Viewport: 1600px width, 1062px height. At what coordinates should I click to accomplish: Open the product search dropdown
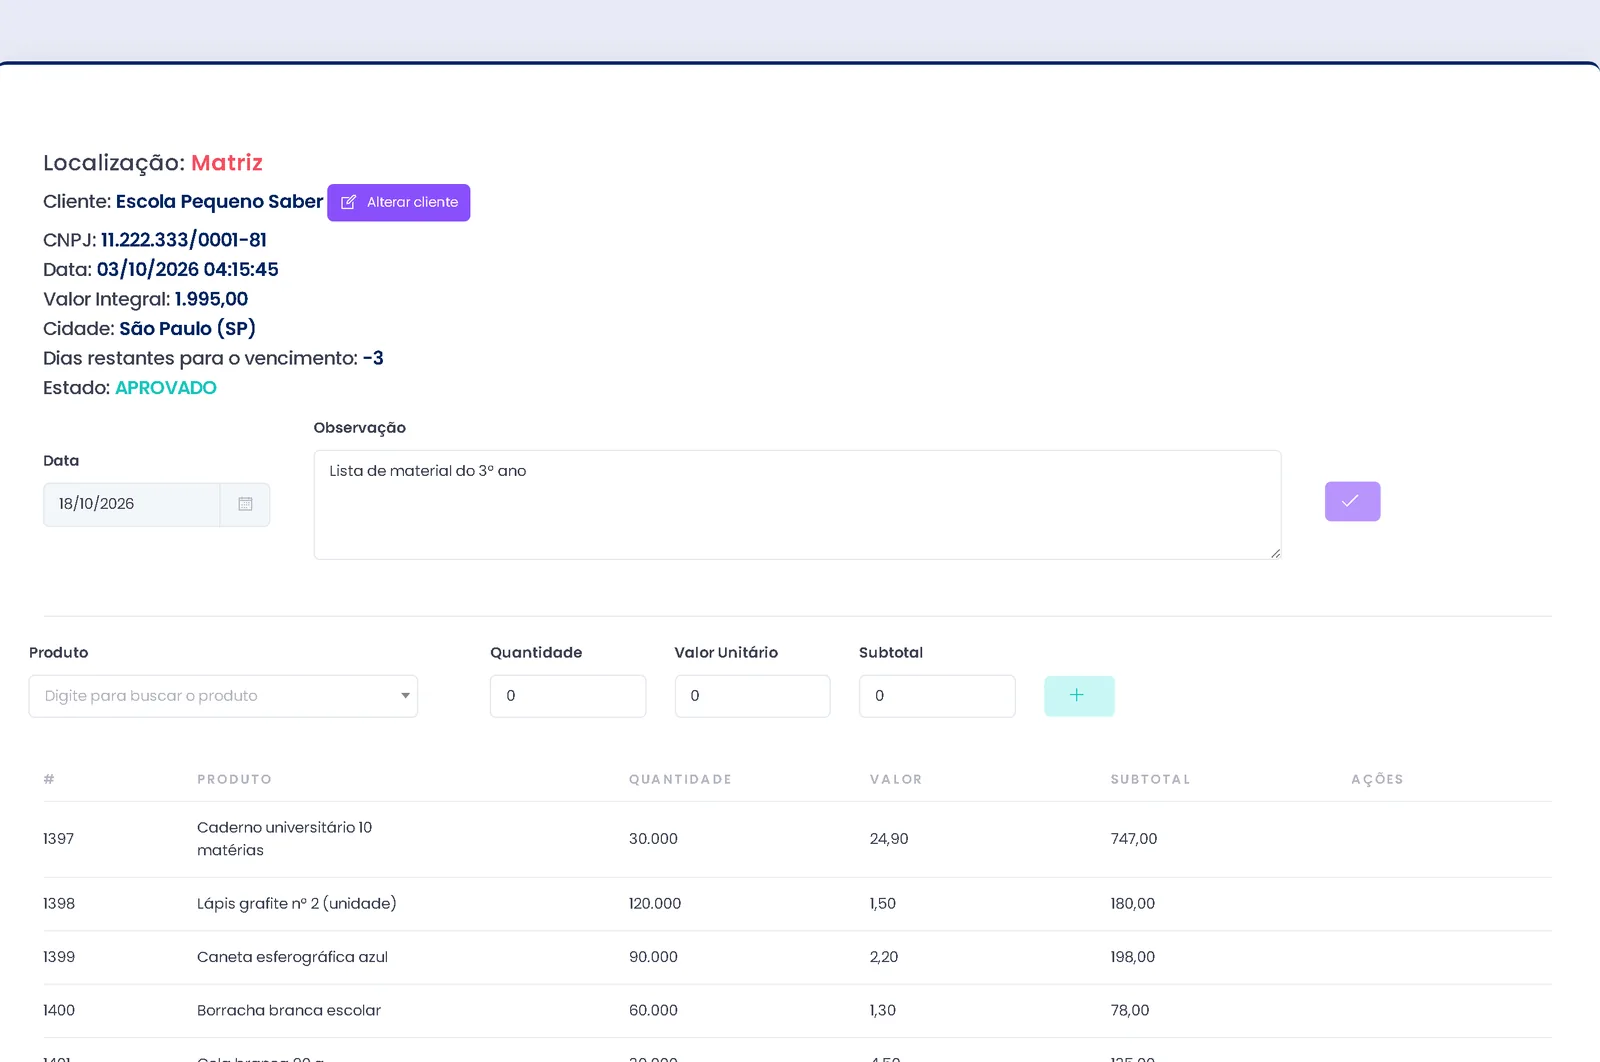click(x=223, y=696)
